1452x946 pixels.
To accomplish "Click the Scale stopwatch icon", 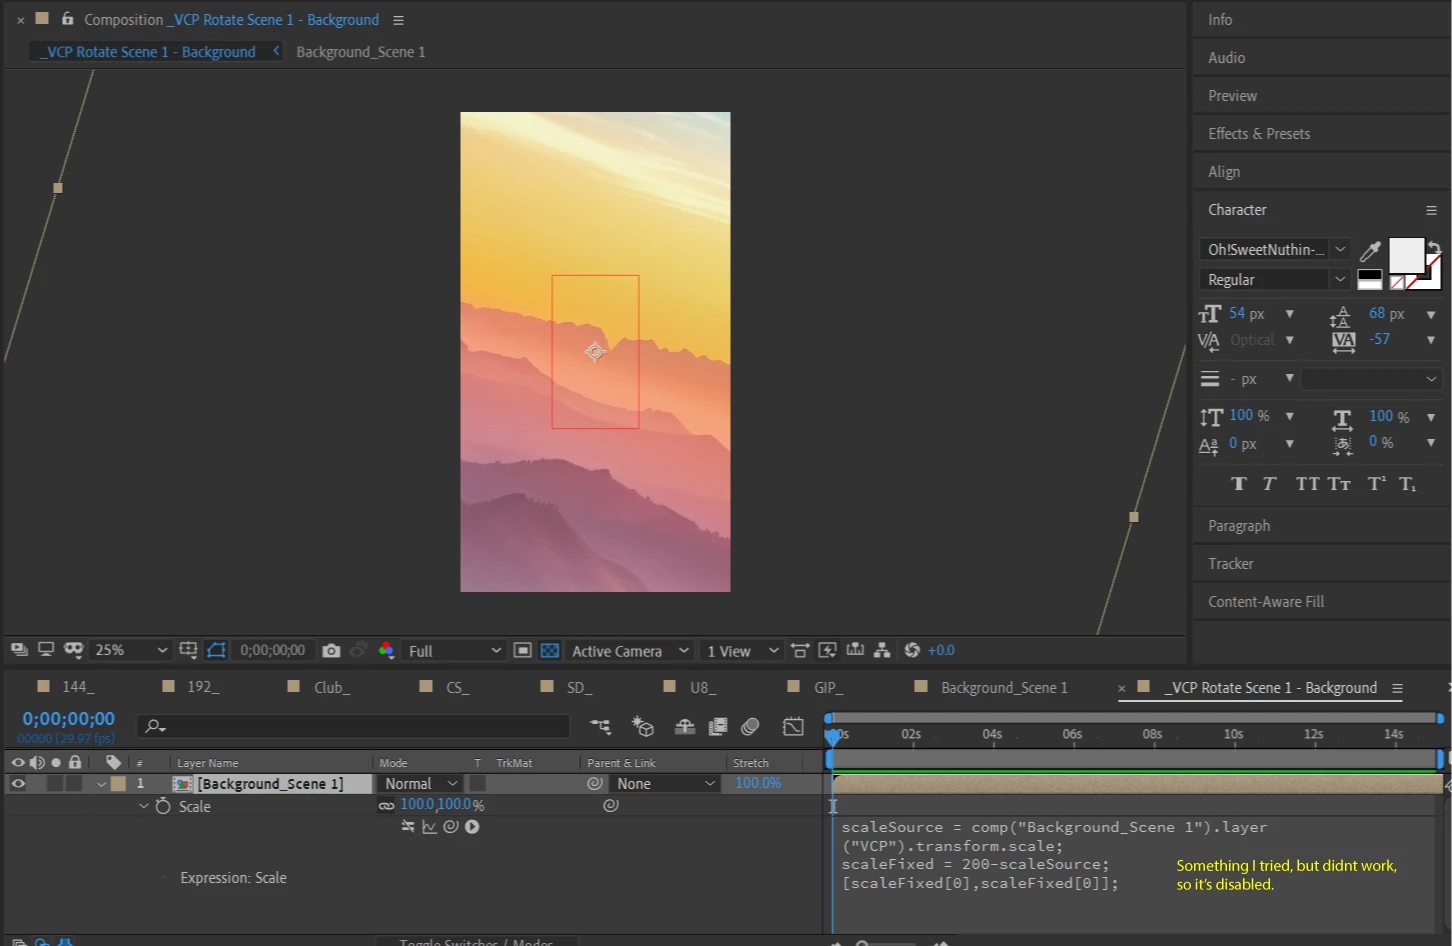I will coord(163,806).
